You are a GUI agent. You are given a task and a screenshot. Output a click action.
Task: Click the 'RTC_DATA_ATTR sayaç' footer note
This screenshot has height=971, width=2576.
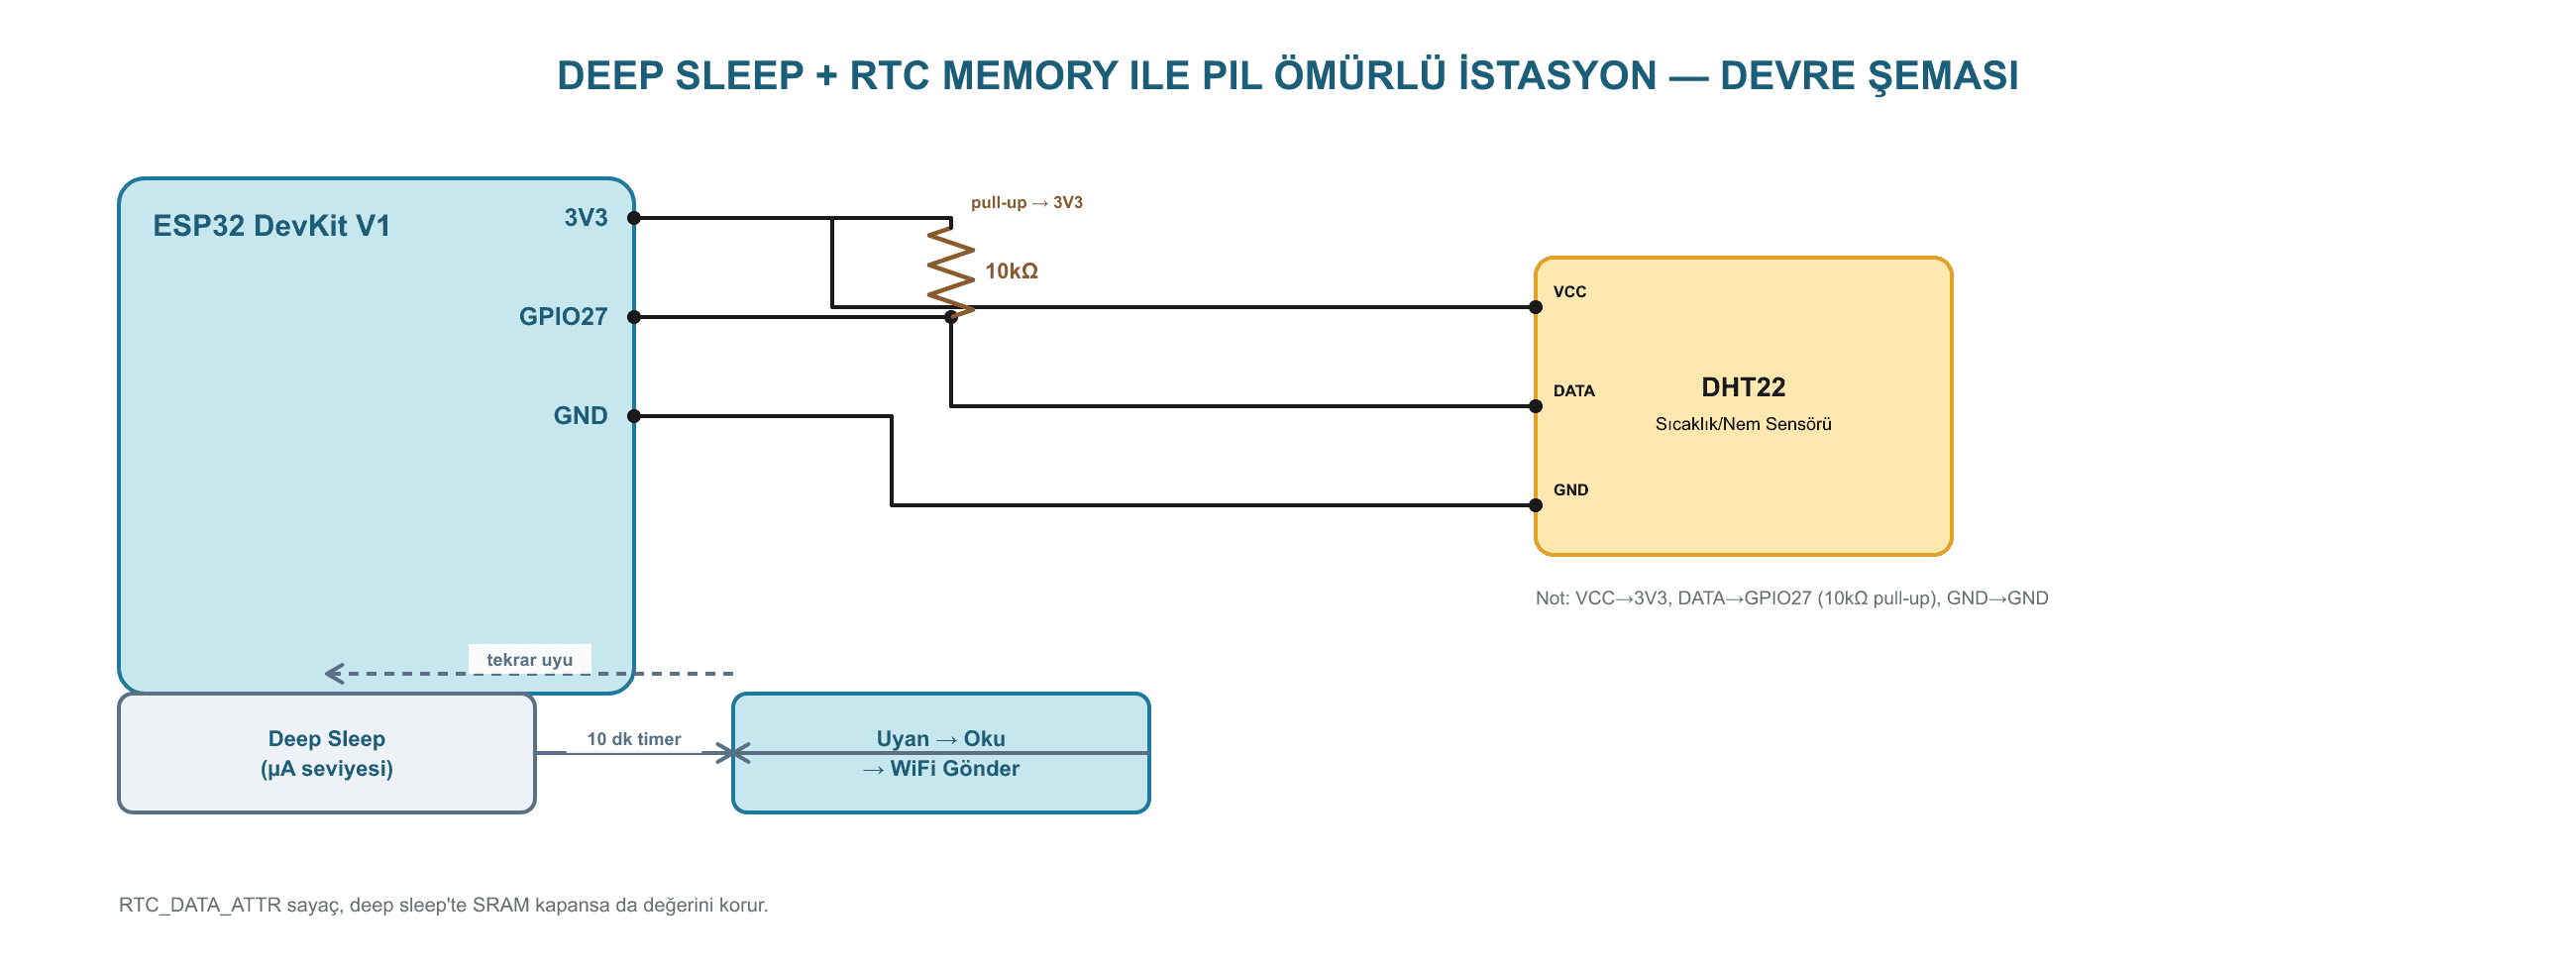(443, 905)
